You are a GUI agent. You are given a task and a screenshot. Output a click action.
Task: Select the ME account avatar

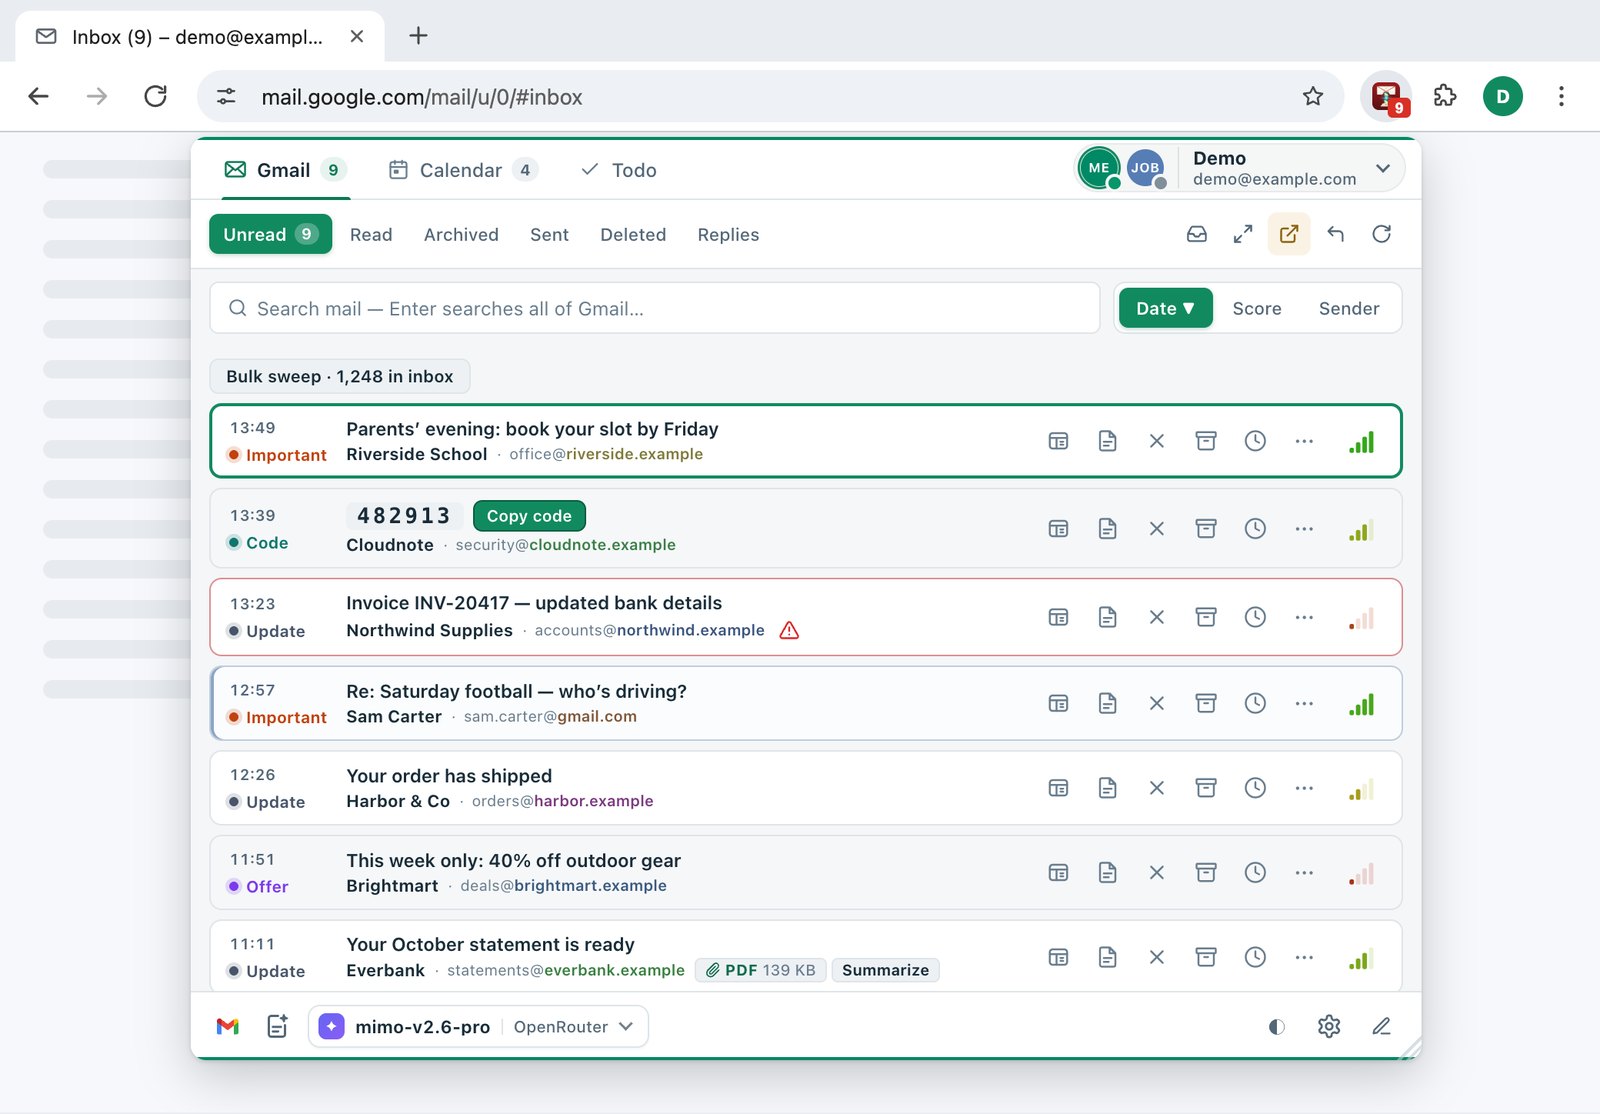tap(1098, 168)
